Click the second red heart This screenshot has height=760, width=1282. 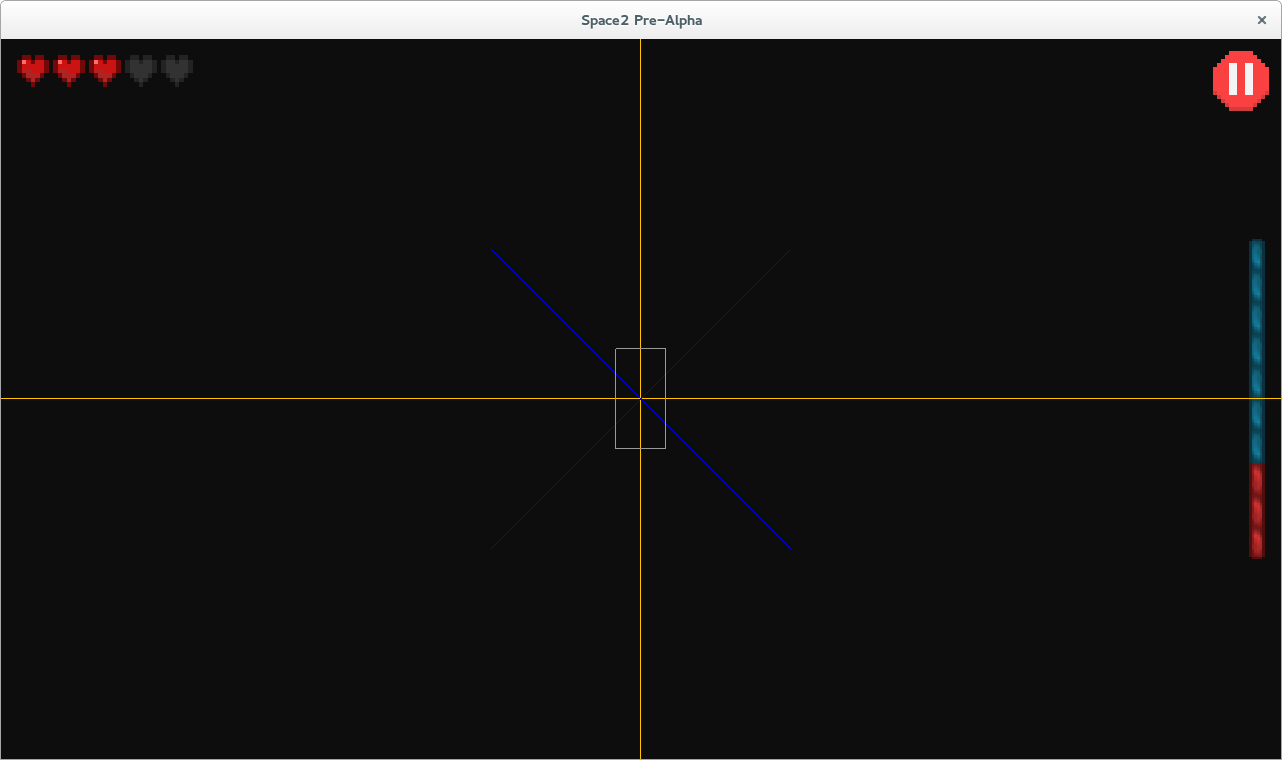[x=69, y=70]
